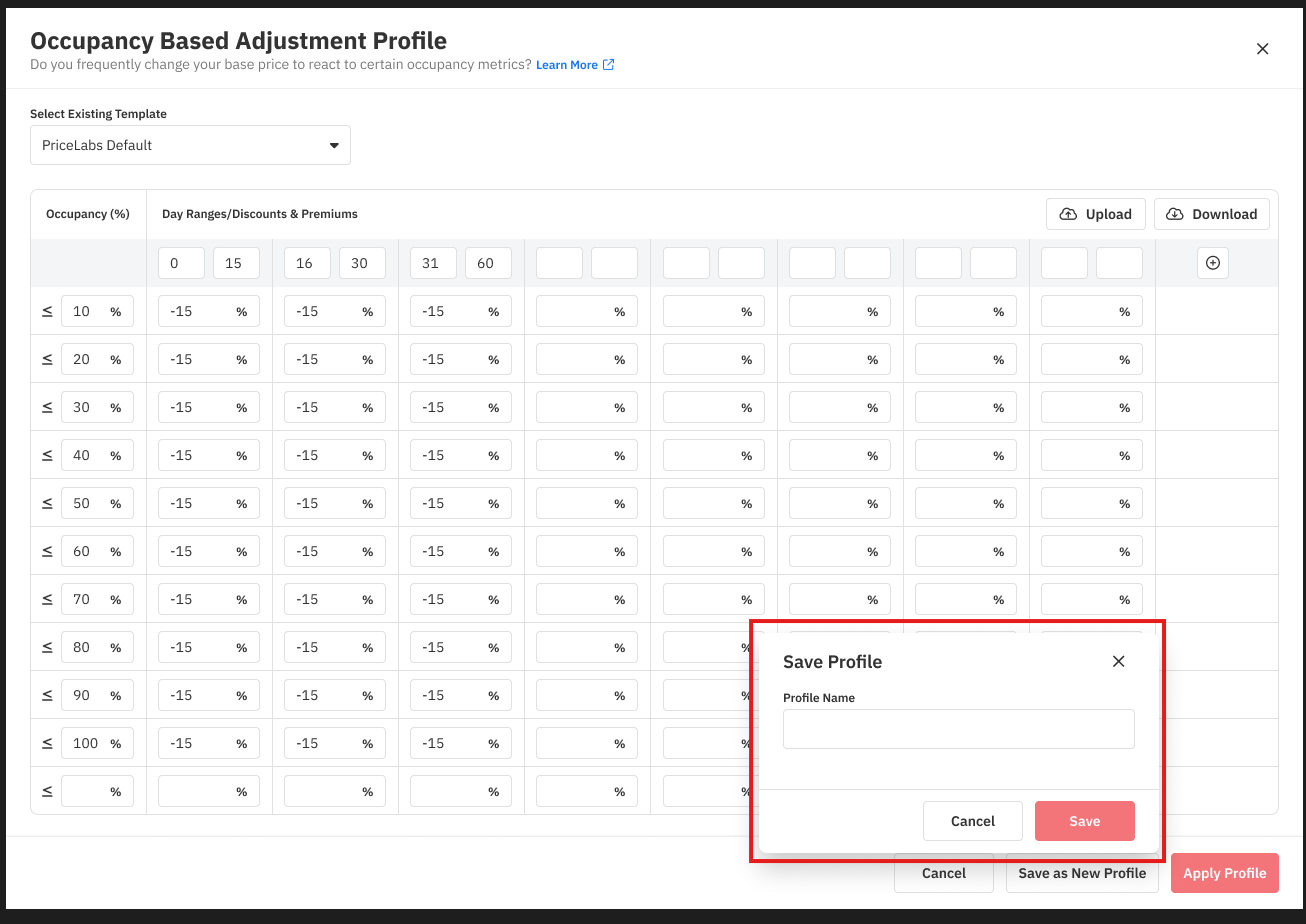The height and width of the screenshot is (924, 1306).
Task: Click the Download cloud button
Action: (1211, 214)
